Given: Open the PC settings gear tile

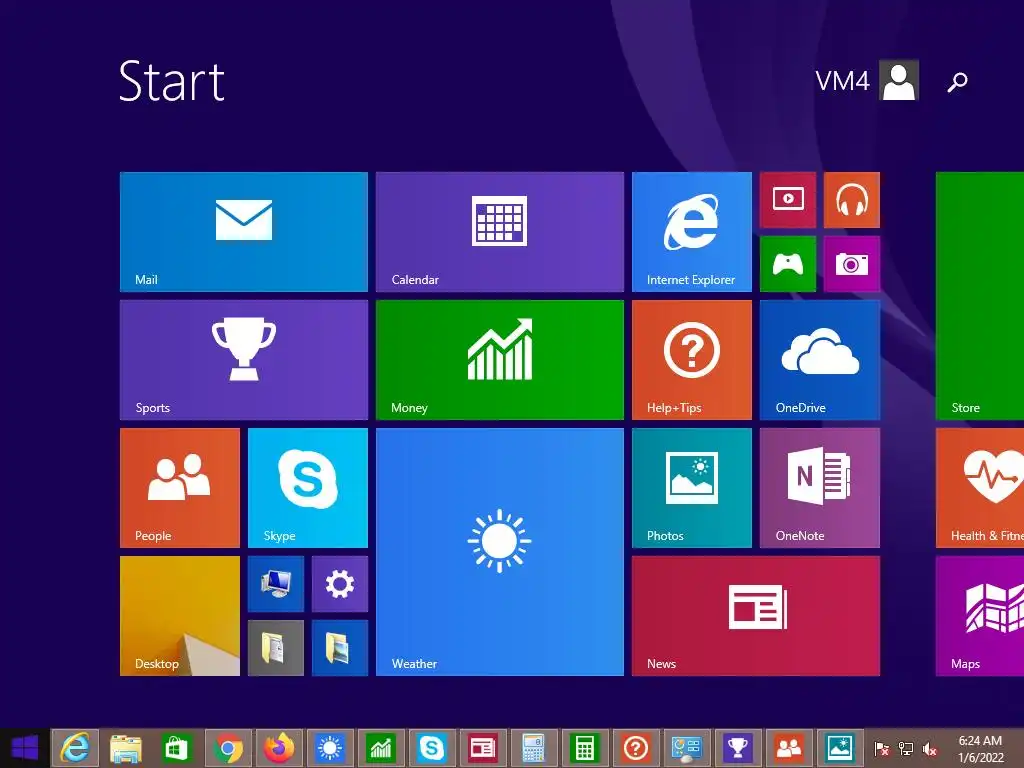Looking at the screenshot, I should coord(340,584).
